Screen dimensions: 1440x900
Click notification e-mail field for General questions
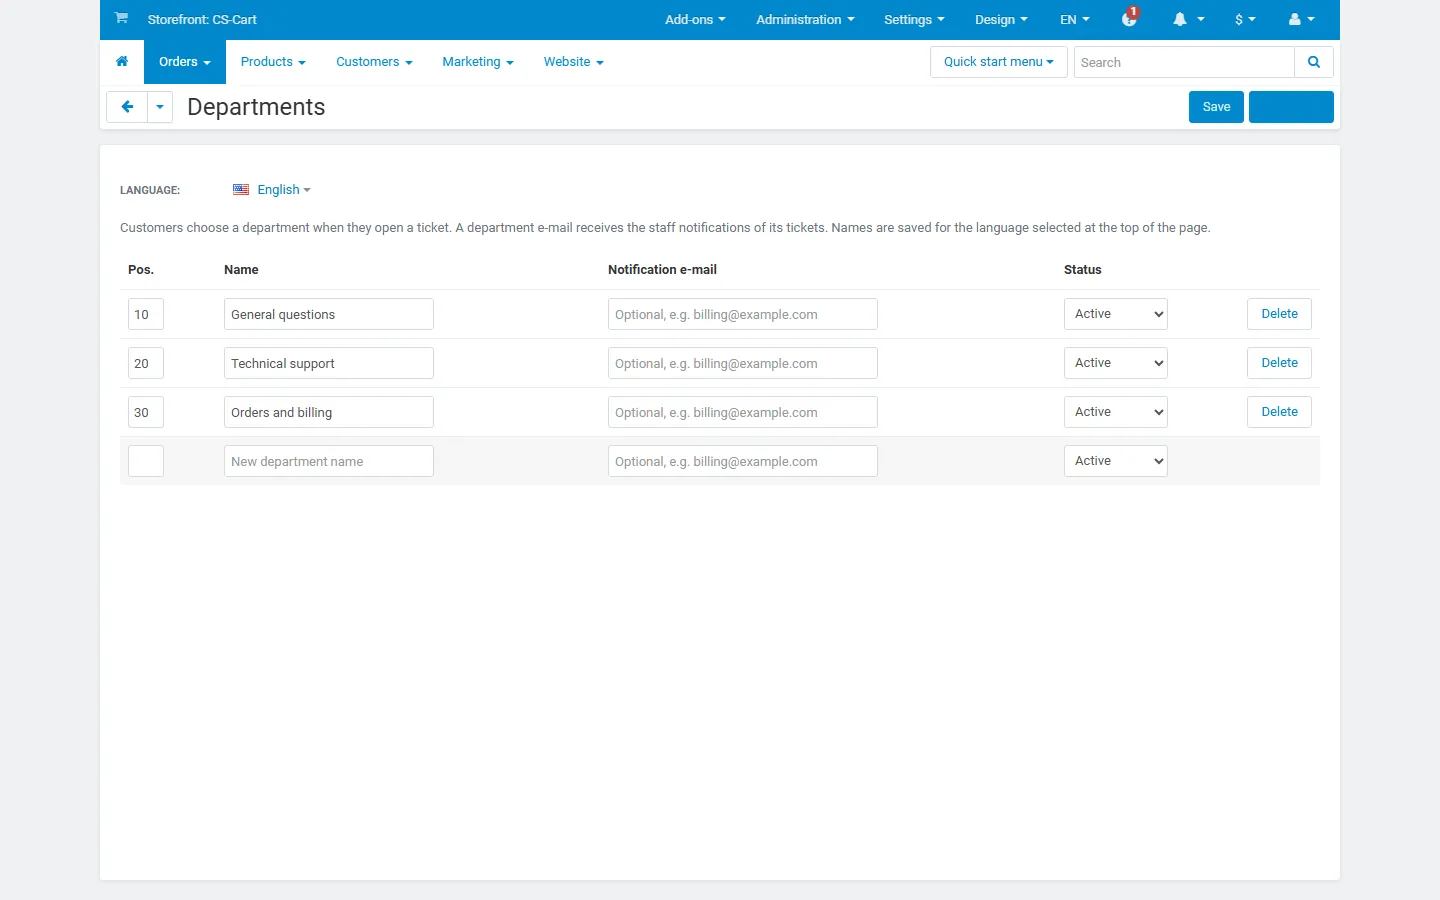[743, 314]
